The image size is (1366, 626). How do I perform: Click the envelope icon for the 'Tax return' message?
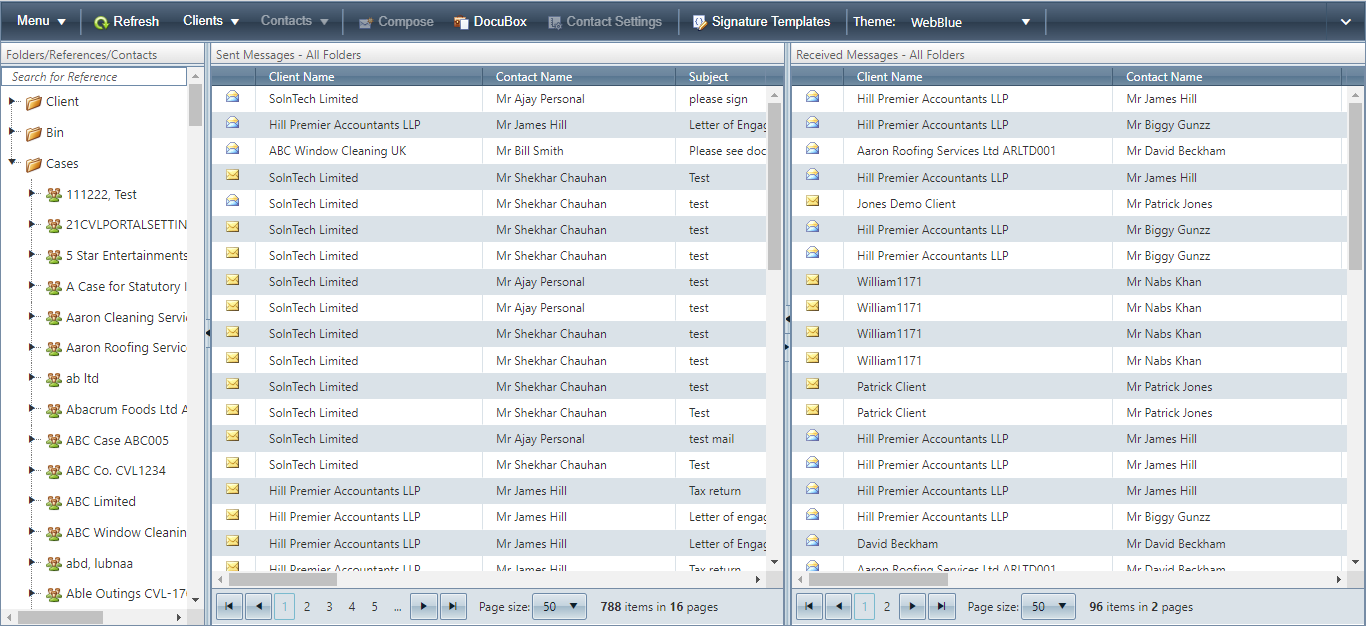pos(233,490)
